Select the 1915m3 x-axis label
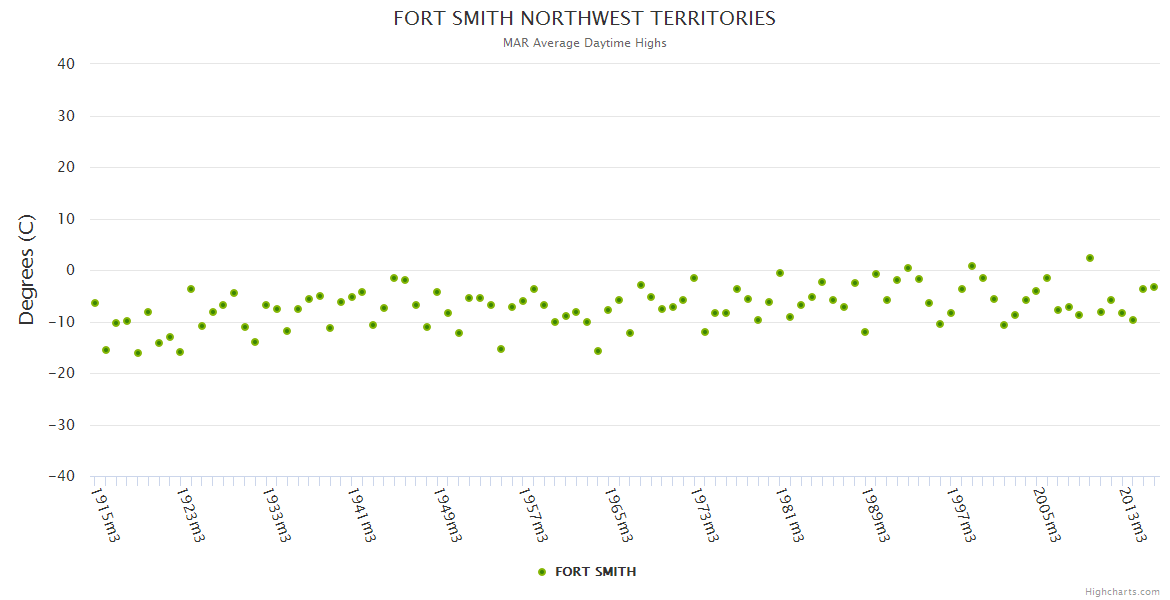 106,514
